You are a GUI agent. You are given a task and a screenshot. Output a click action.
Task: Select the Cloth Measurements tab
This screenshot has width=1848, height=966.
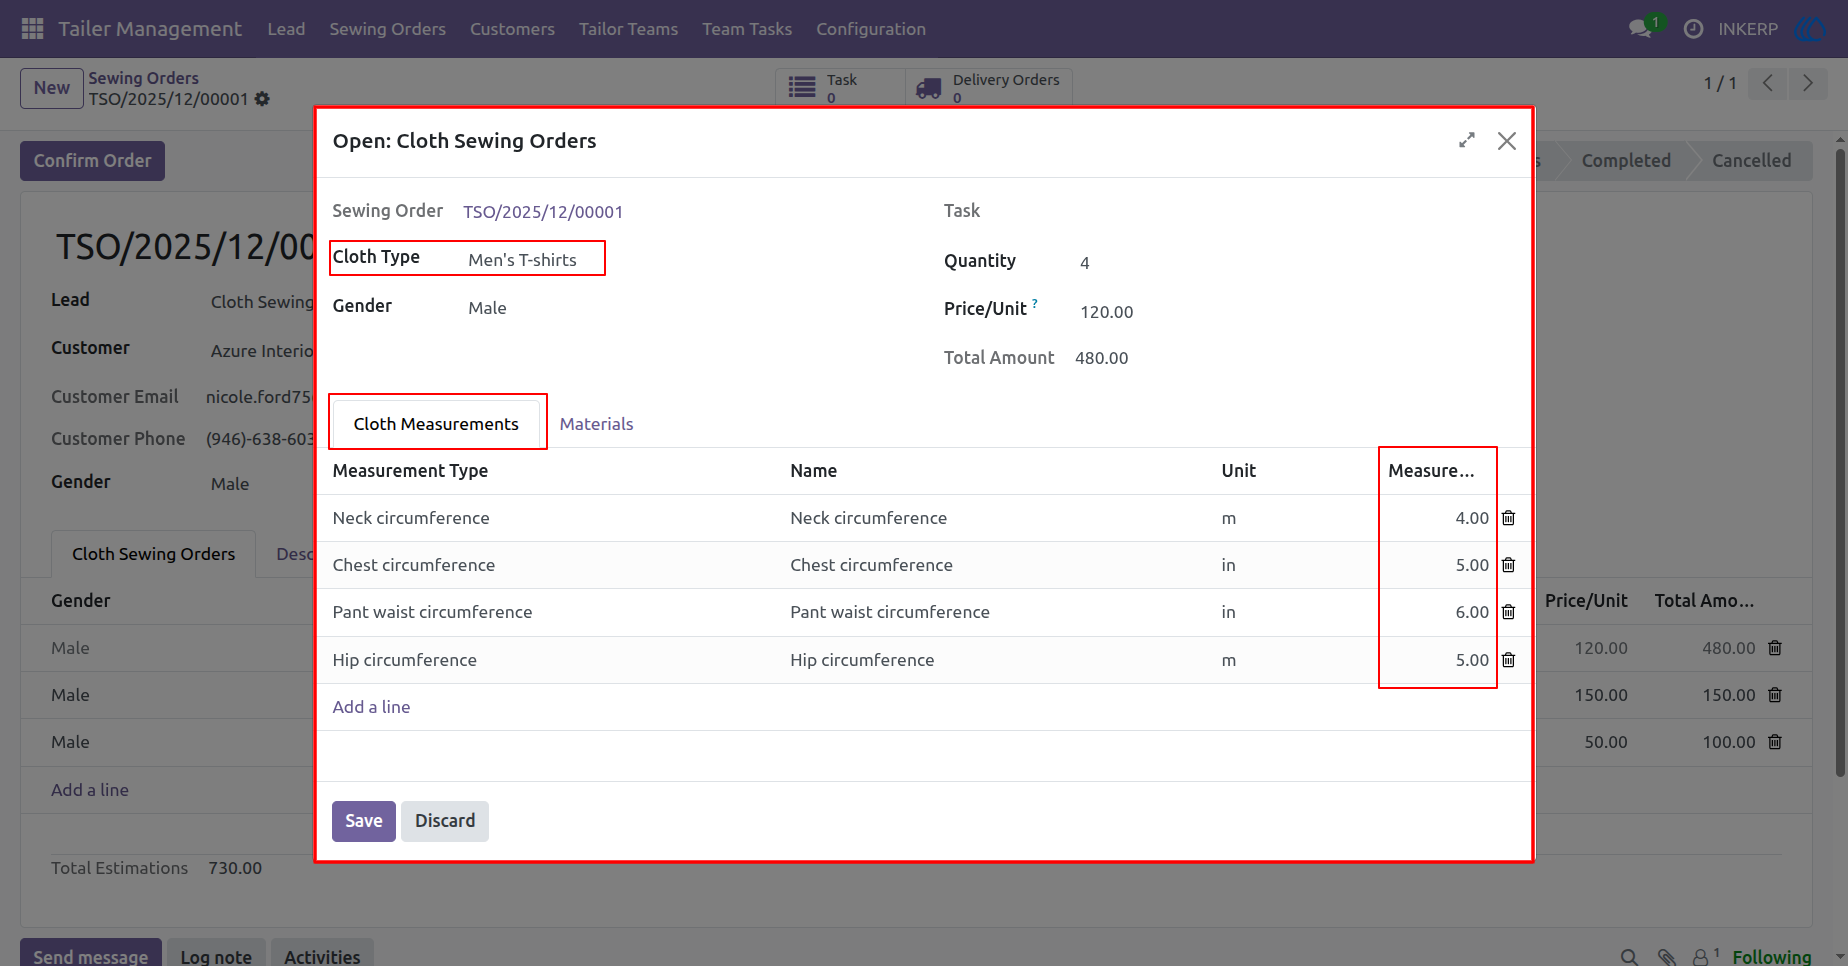coord(436,424)
